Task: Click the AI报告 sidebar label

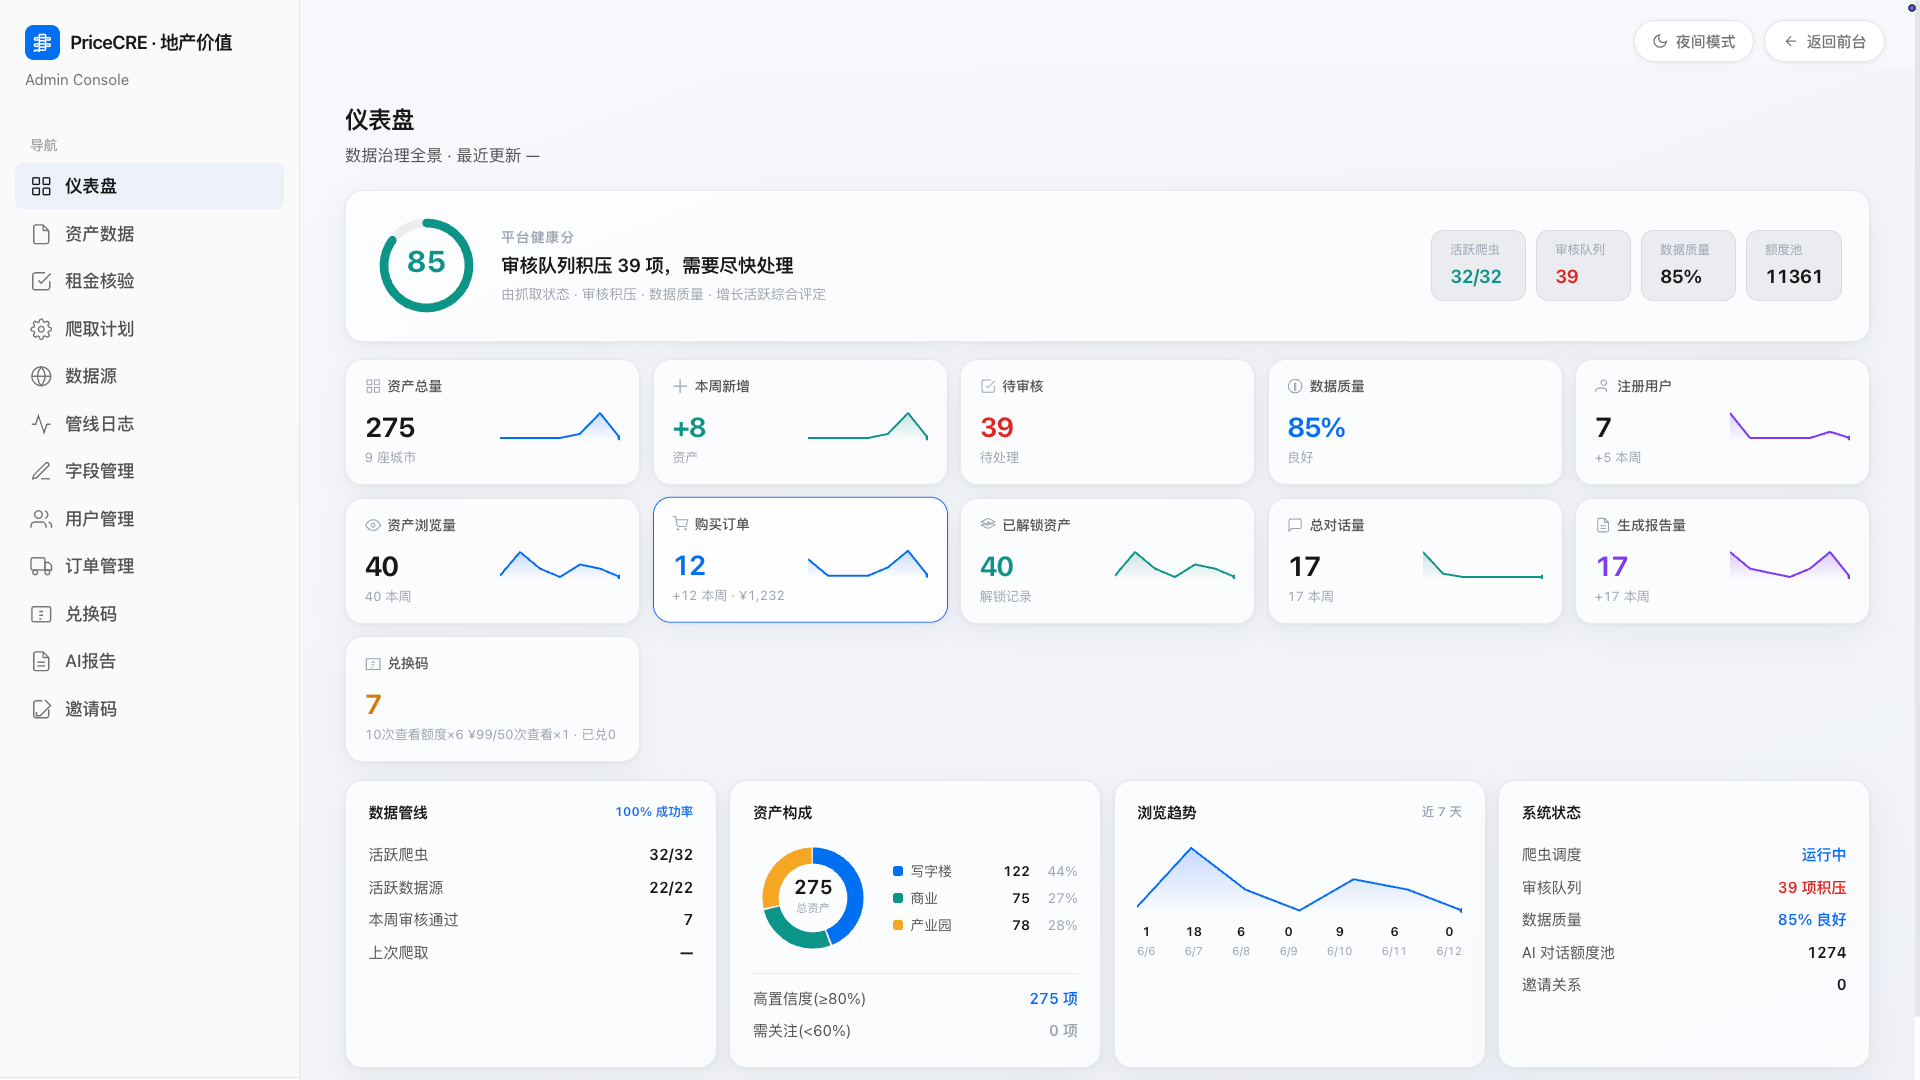Action: pos(91,661)
